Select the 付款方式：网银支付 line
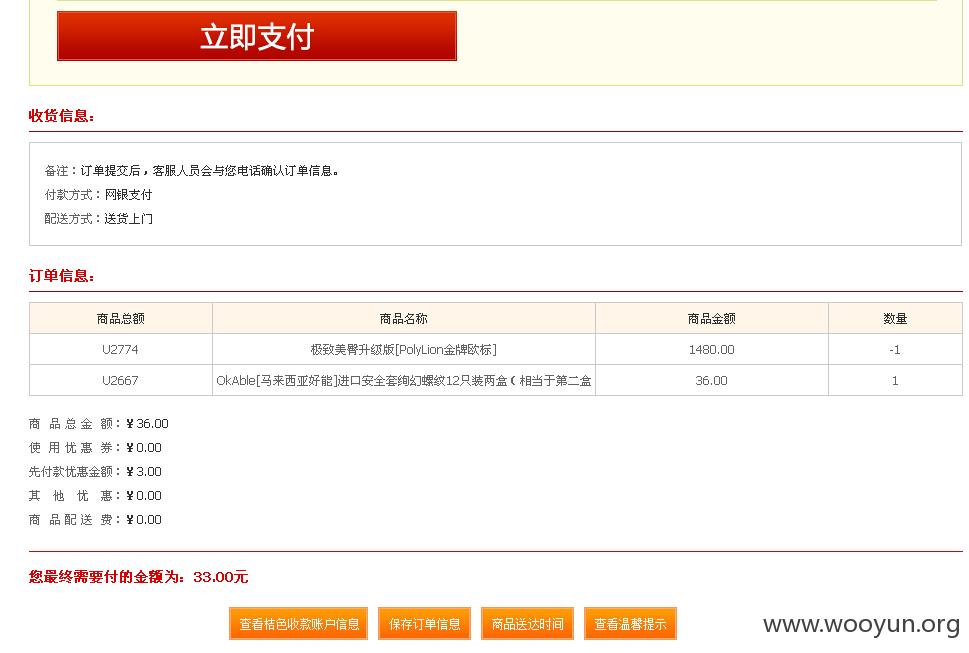969x653 pixels. click(98, 195)
